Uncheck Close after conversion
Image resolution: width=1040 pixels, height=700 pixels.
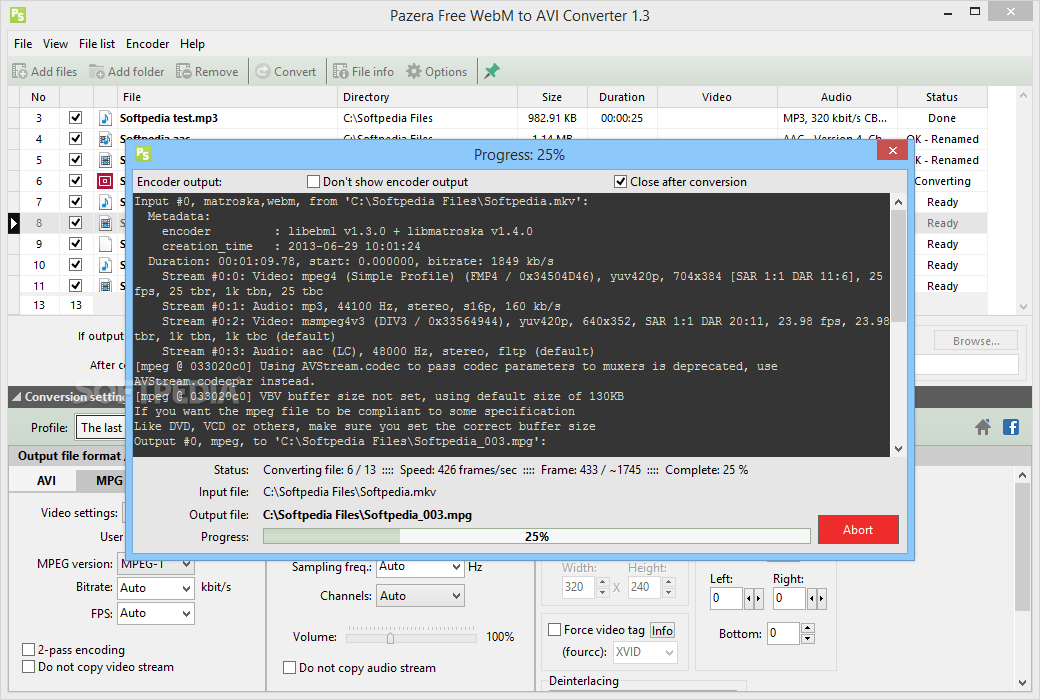click(x=621, y=182)
